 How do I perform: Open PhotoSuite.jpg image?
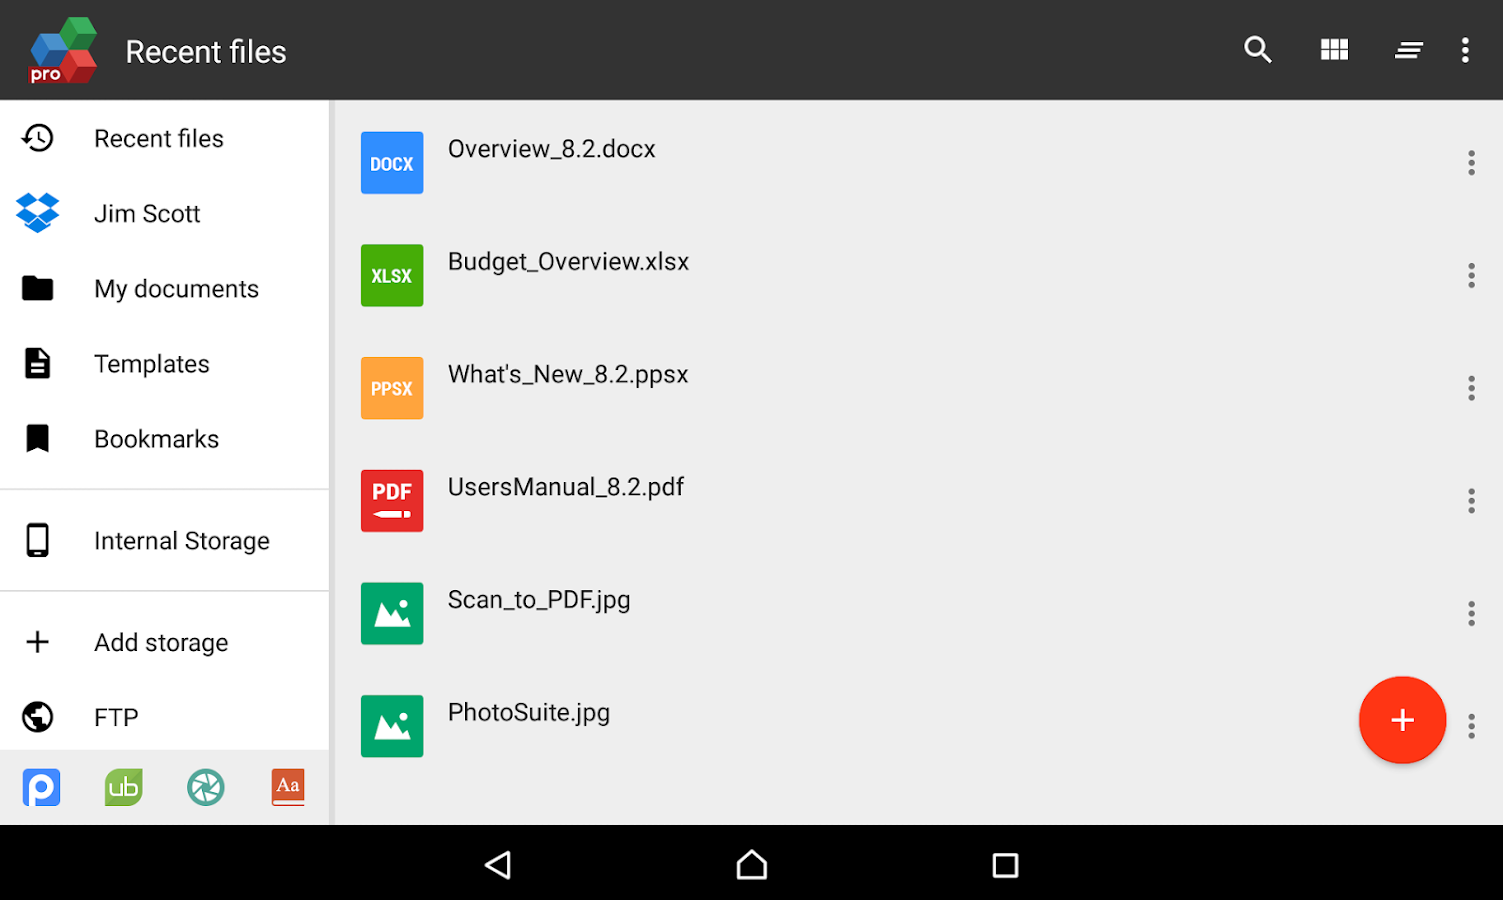(529, 713)
